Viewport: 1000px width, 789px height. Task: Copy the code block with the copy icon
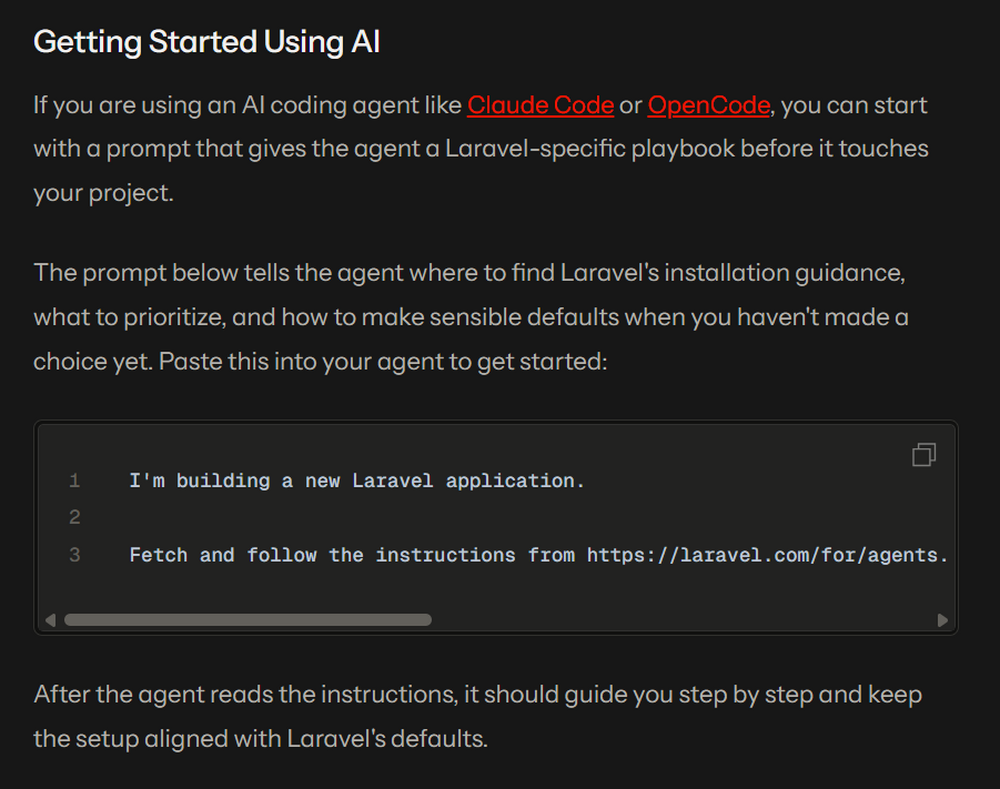(923, 456)
